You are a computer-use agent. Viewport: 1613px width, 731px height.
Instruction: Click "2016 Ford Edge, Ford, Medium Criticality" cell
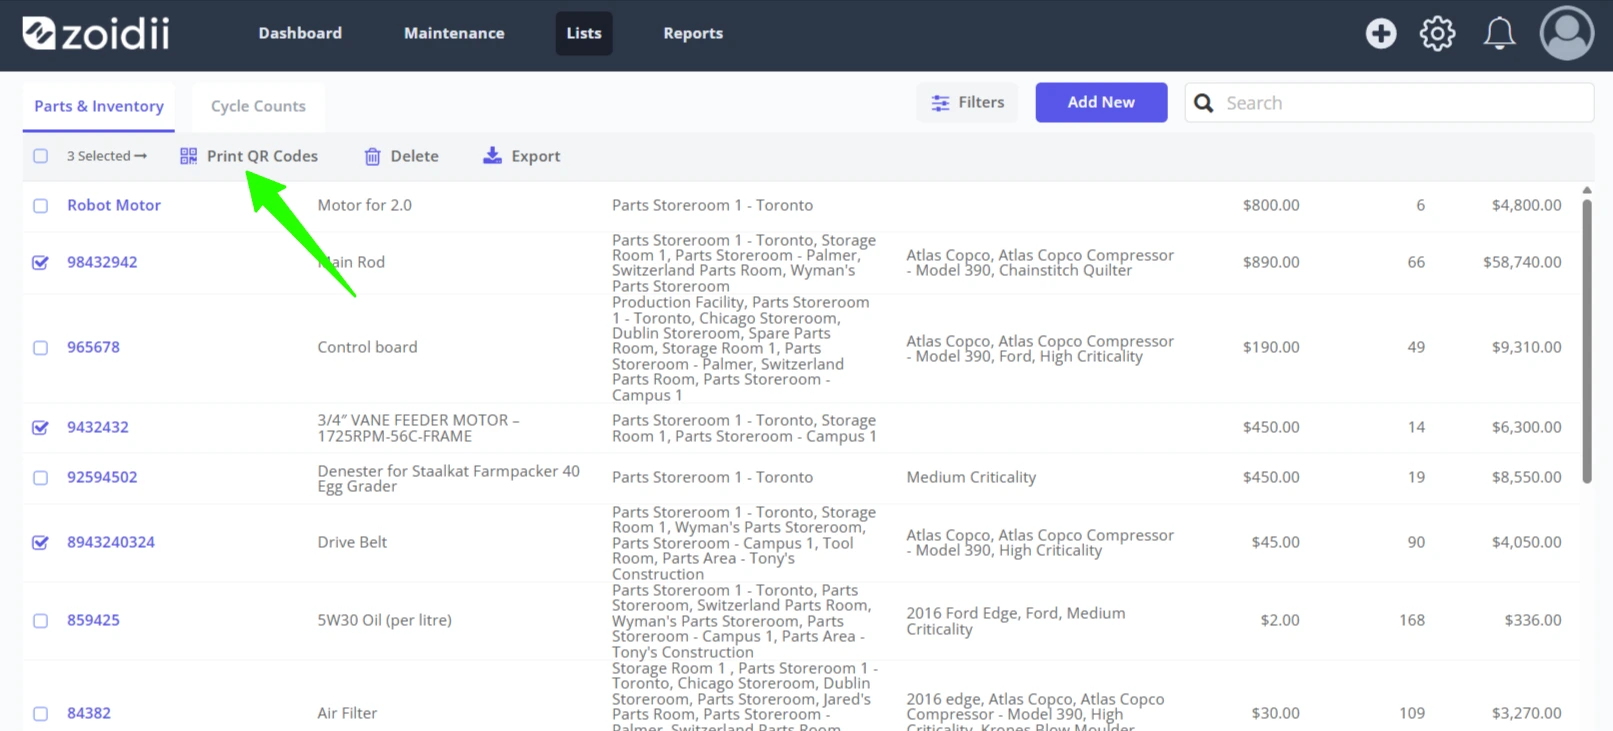pyautogui.click(x=1015, y=621)
